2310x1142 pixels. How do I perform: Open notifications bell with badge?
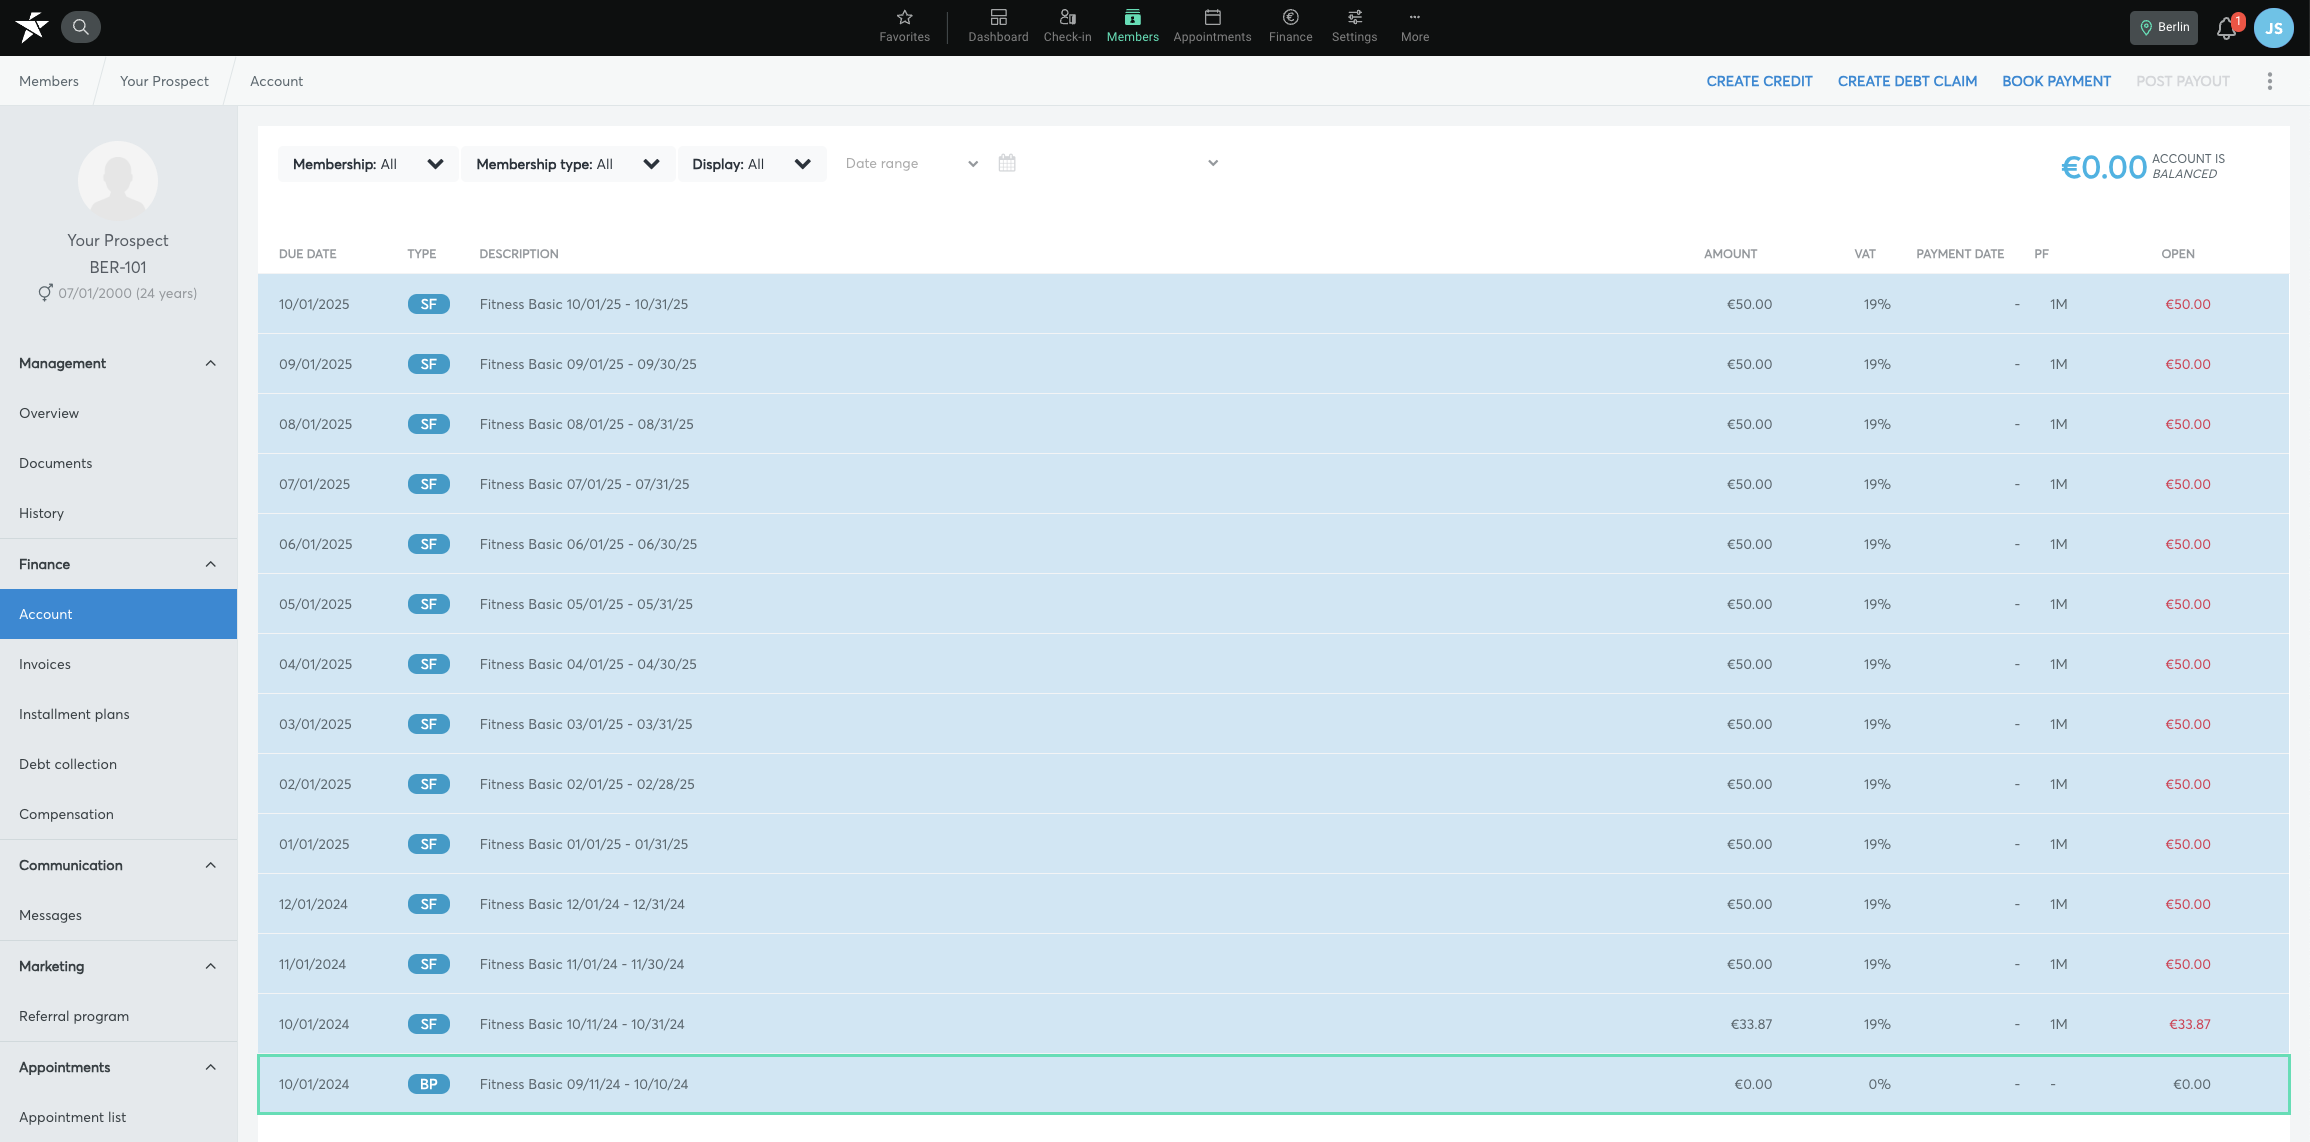click(x=2226, y=28)
